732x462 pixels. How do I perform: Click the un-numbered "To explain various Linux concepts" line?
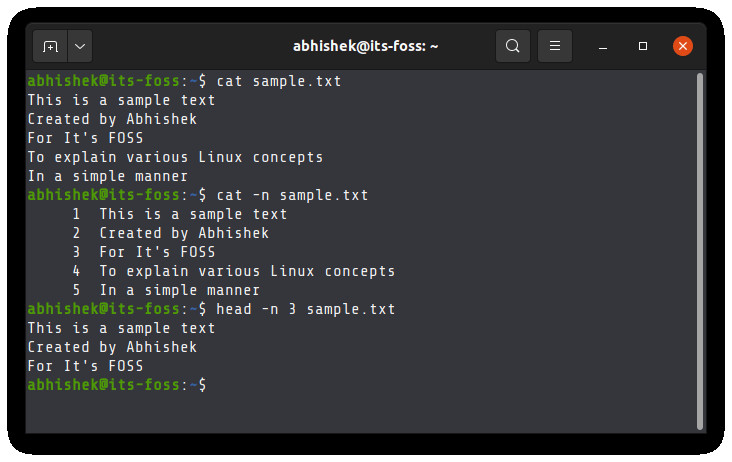175,157
